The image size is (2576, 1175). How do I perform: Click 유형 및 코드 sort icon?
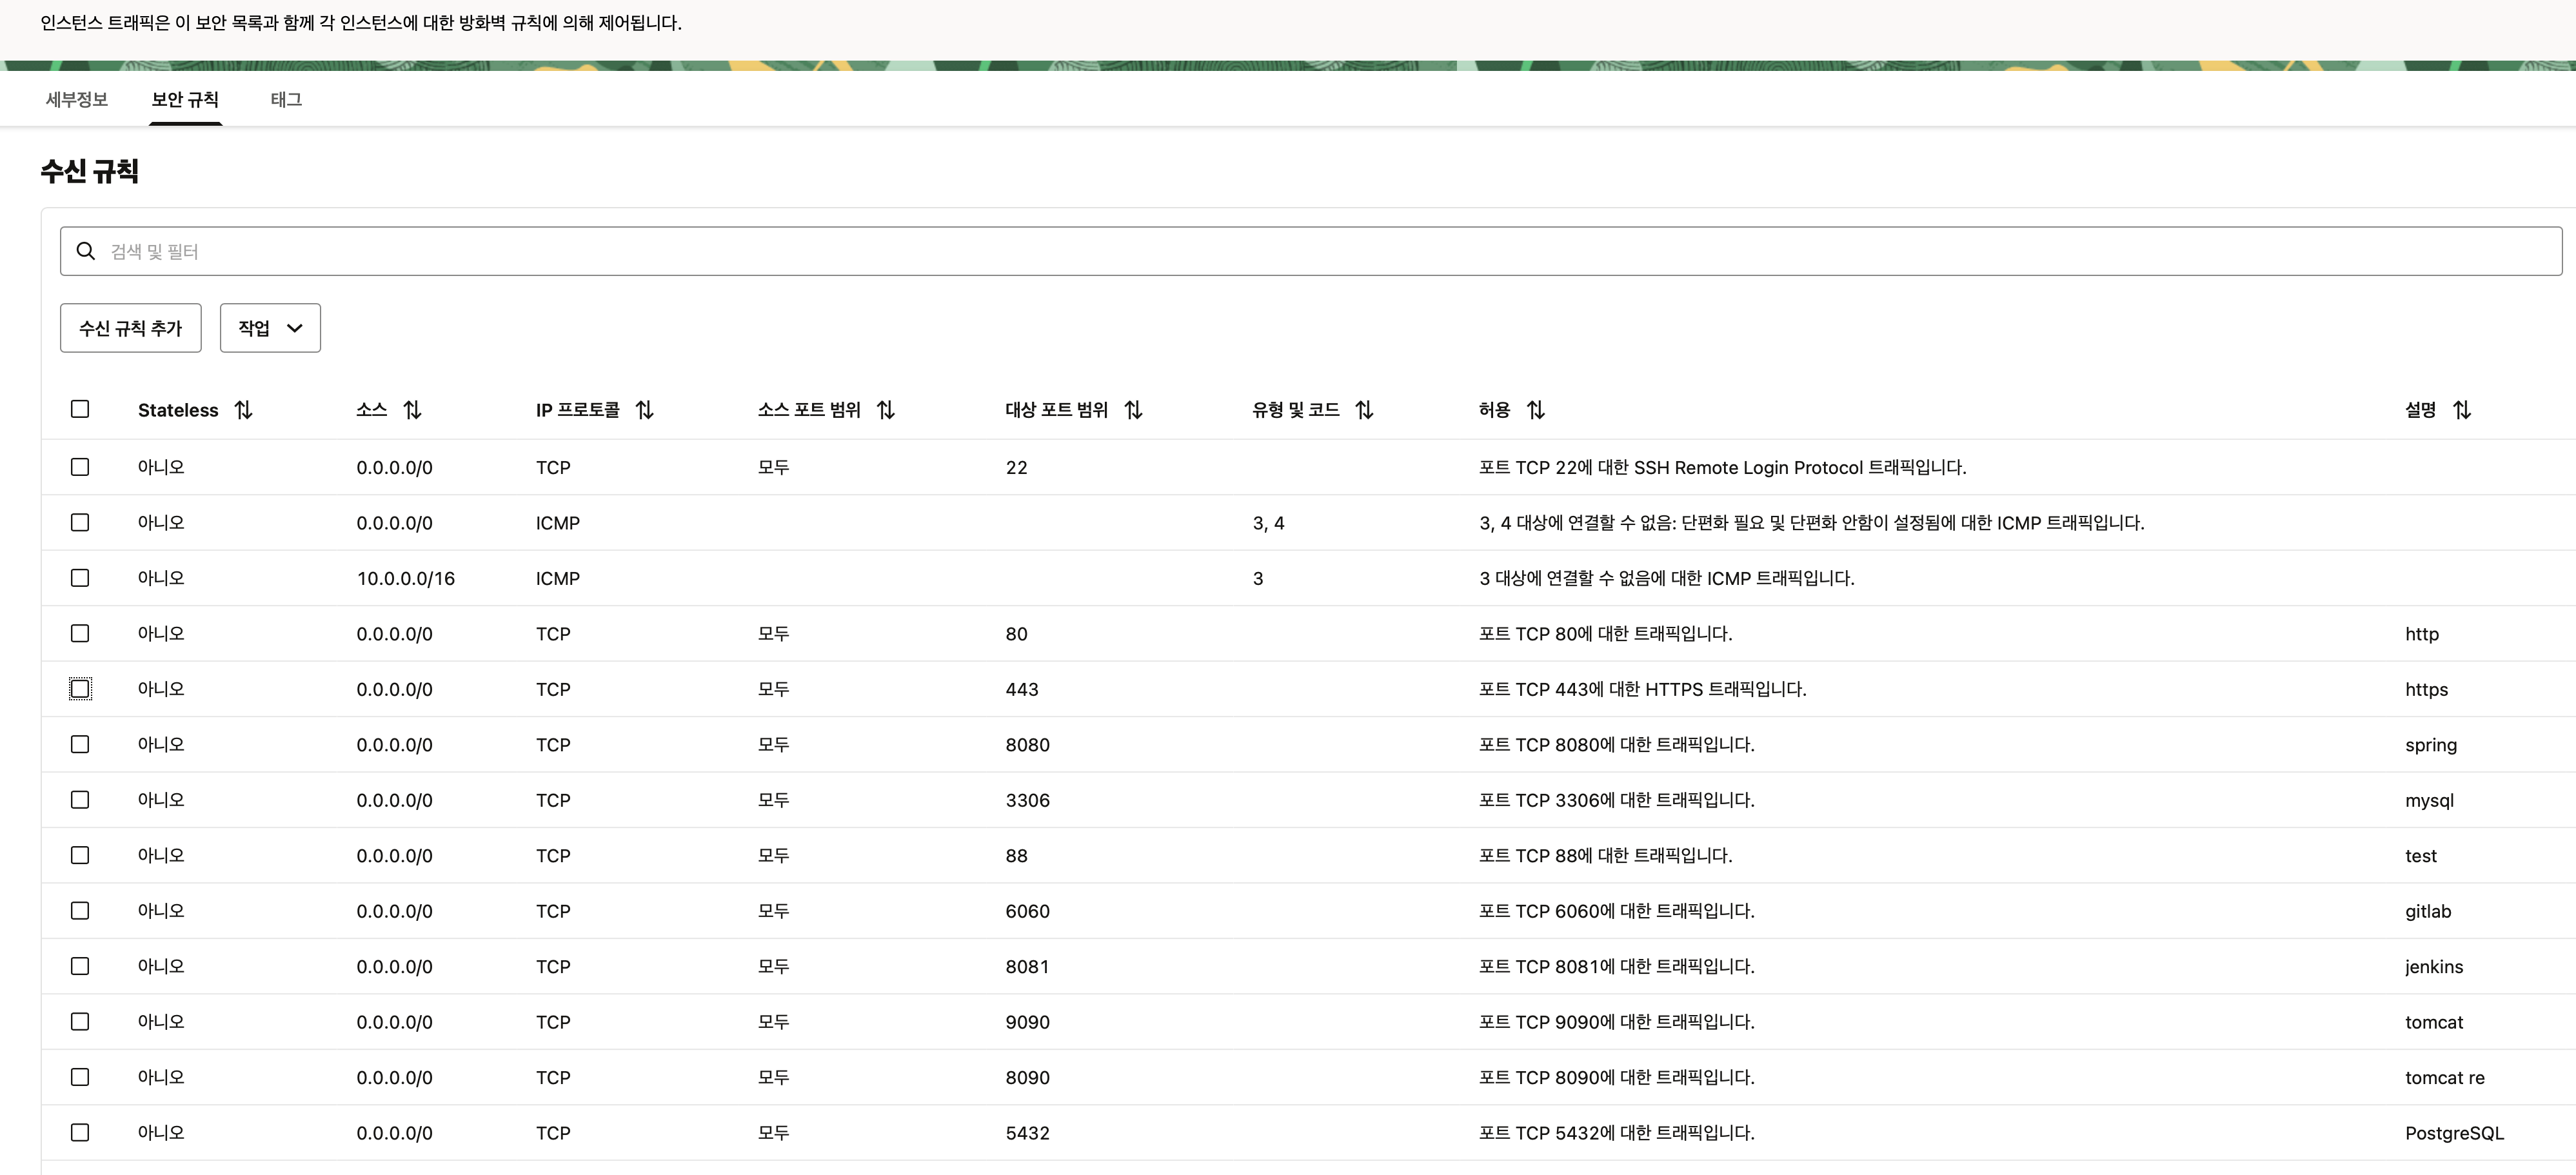click(1364, 410)
